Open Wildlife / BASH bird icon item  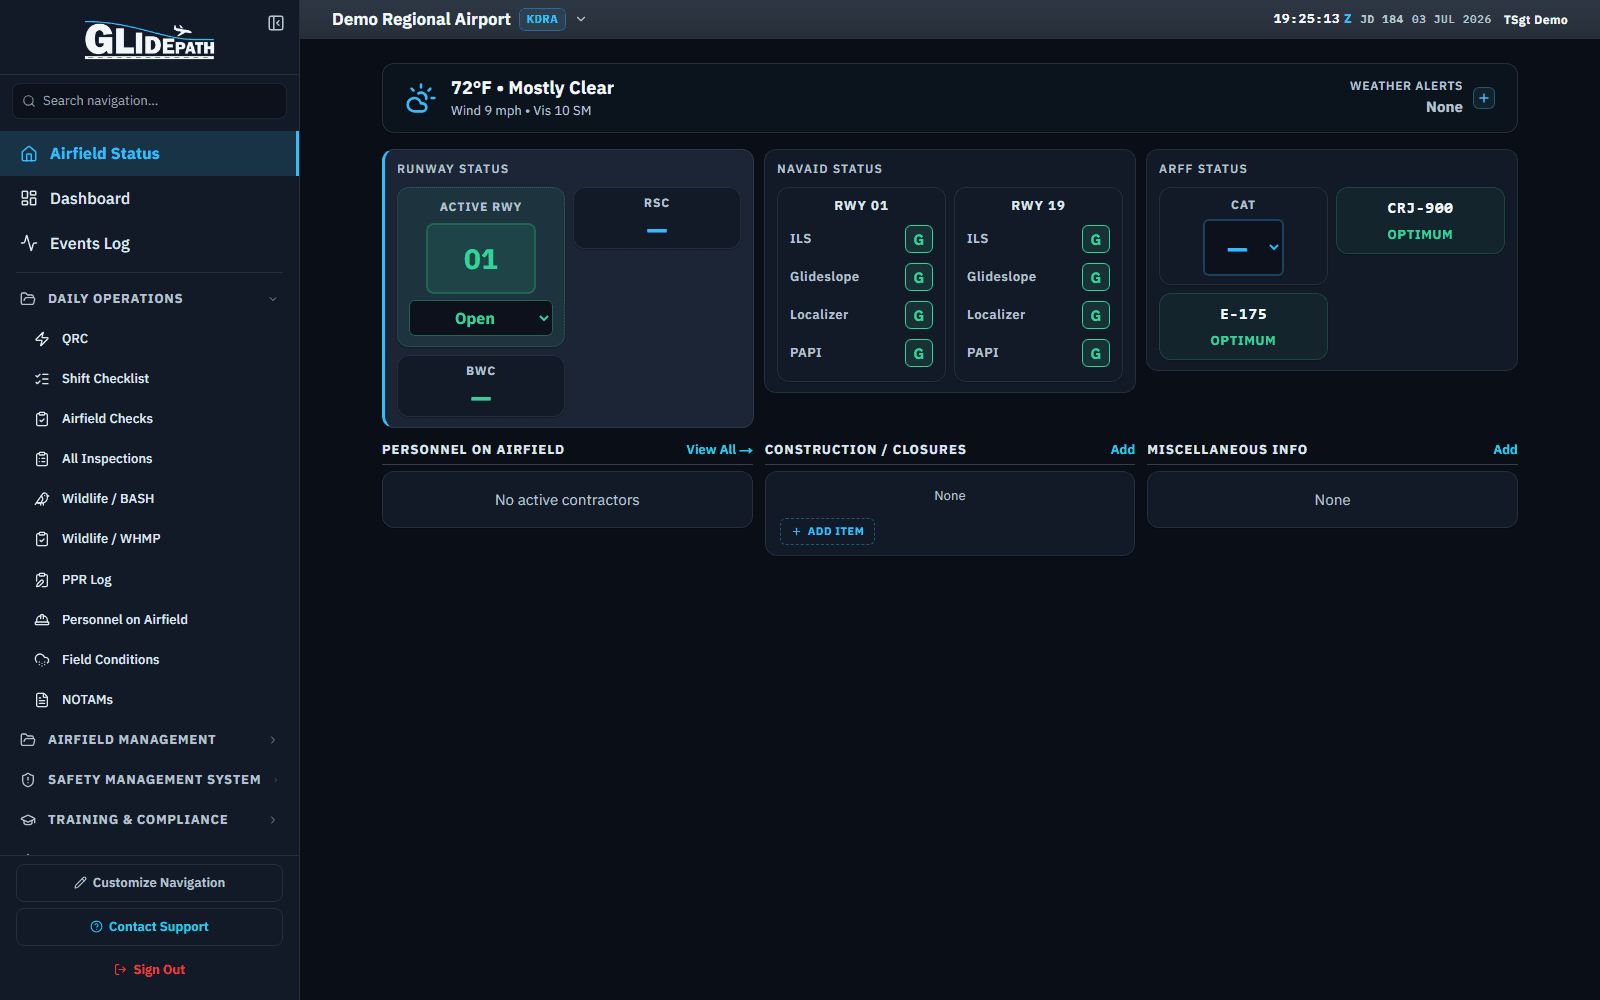click(42, 499)
